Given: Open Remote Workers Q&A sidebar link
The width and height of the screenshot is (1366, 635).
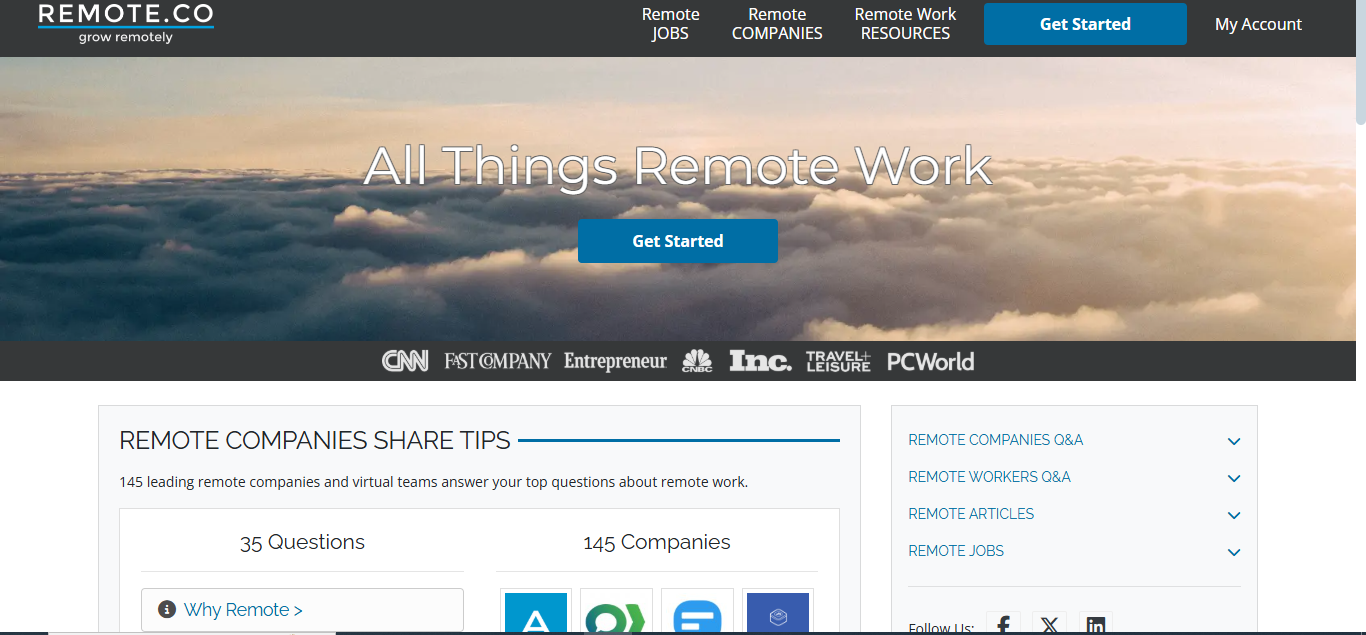Looking at the screenshot, I should [x=989, y=477].
